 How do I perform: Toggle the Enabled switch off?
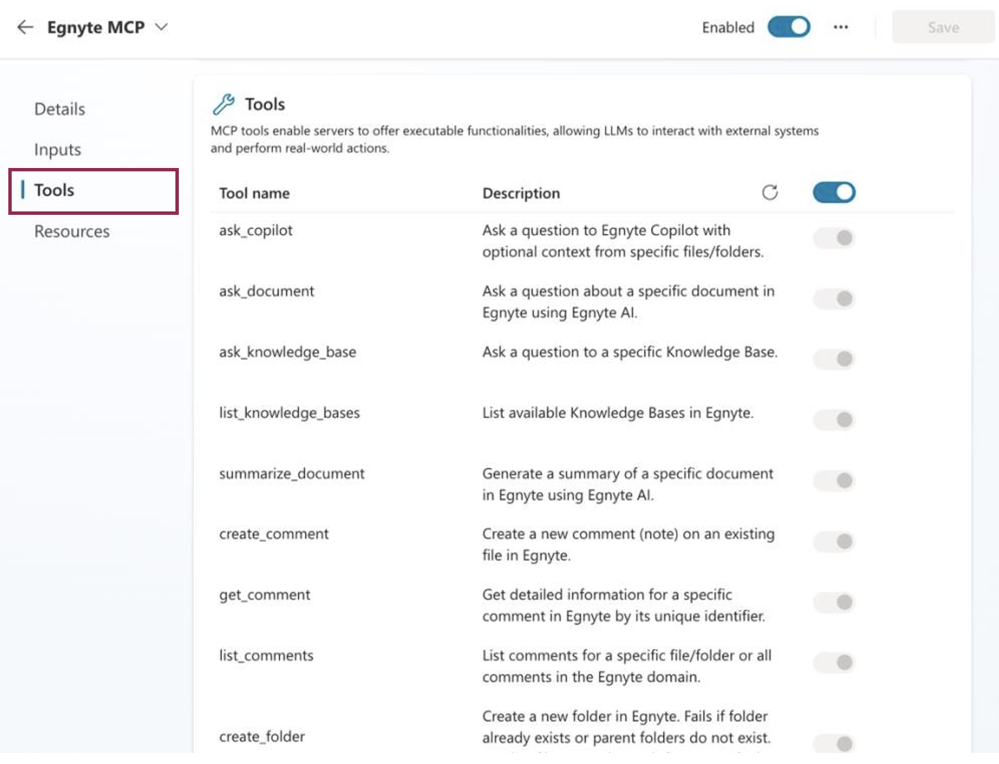[789, 27]
